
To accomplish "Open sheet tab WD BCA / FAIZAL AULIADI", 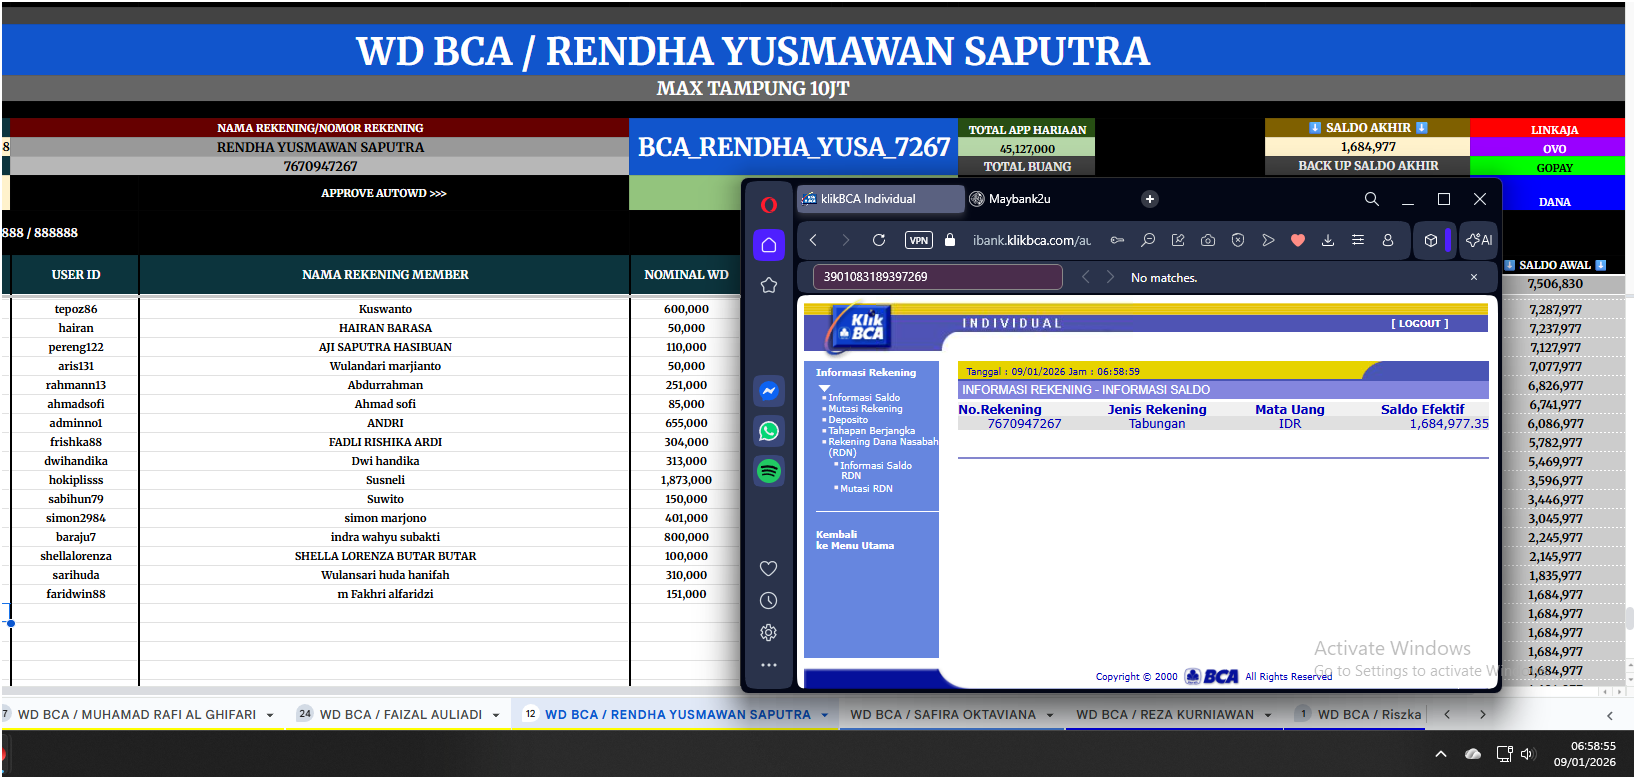I will 401,715.
